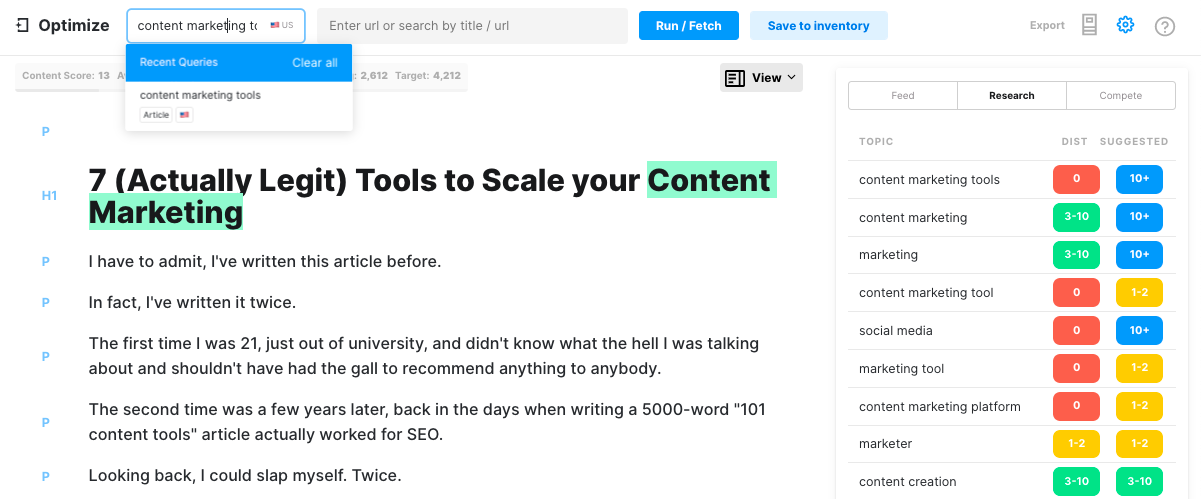The height and width of the screenshot is (499, 1201).
Task: Expand the View dropdown
Action: 791,78
